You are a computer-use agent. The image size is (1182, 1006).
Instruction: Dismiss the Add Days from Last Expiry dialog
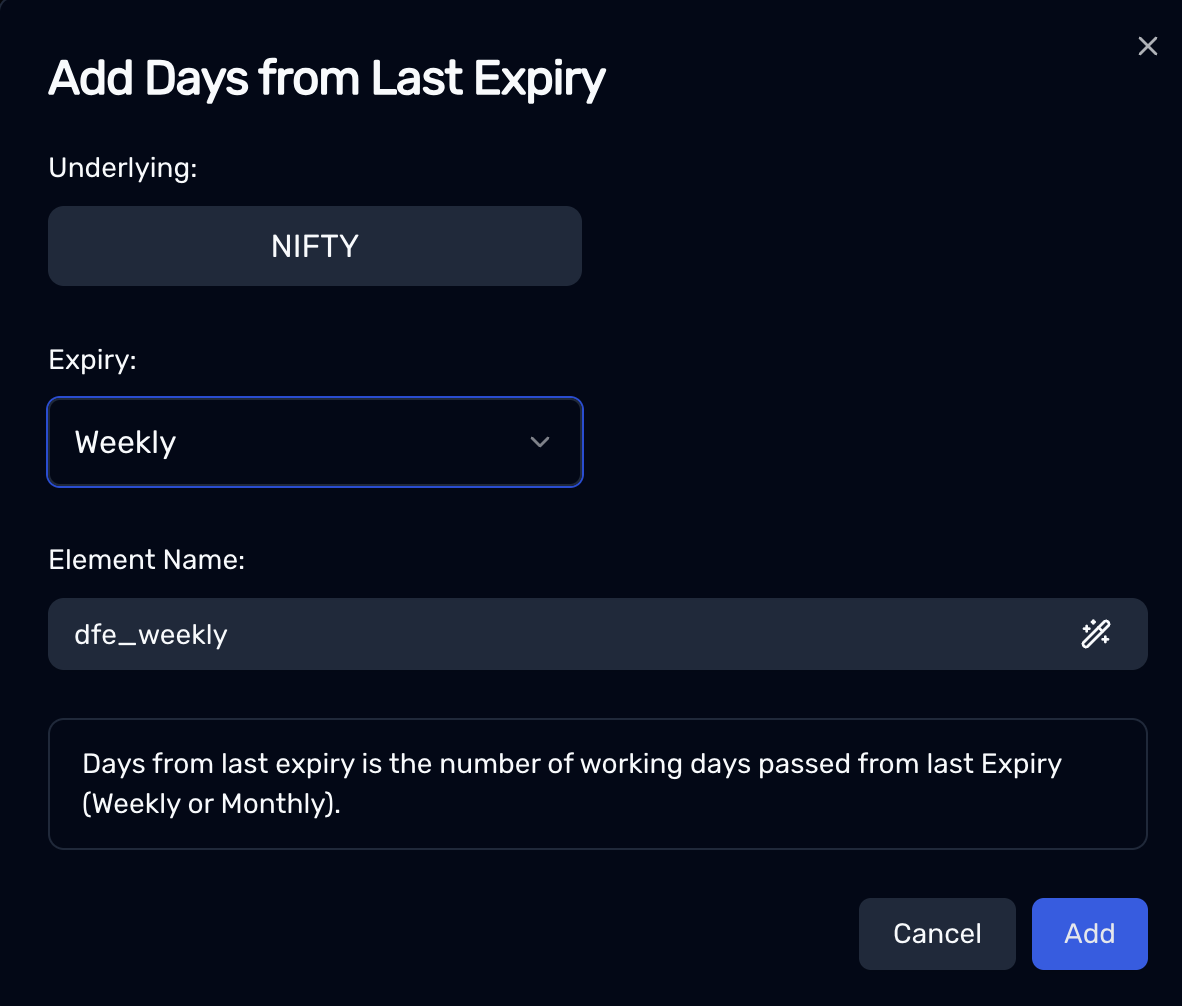1147,46
